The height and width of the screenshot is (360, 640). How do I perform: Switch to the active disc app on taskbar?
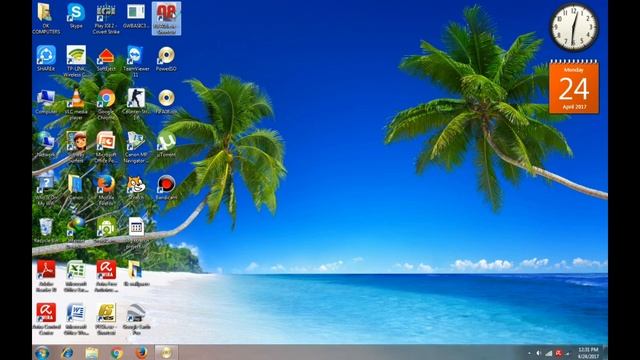166,353
